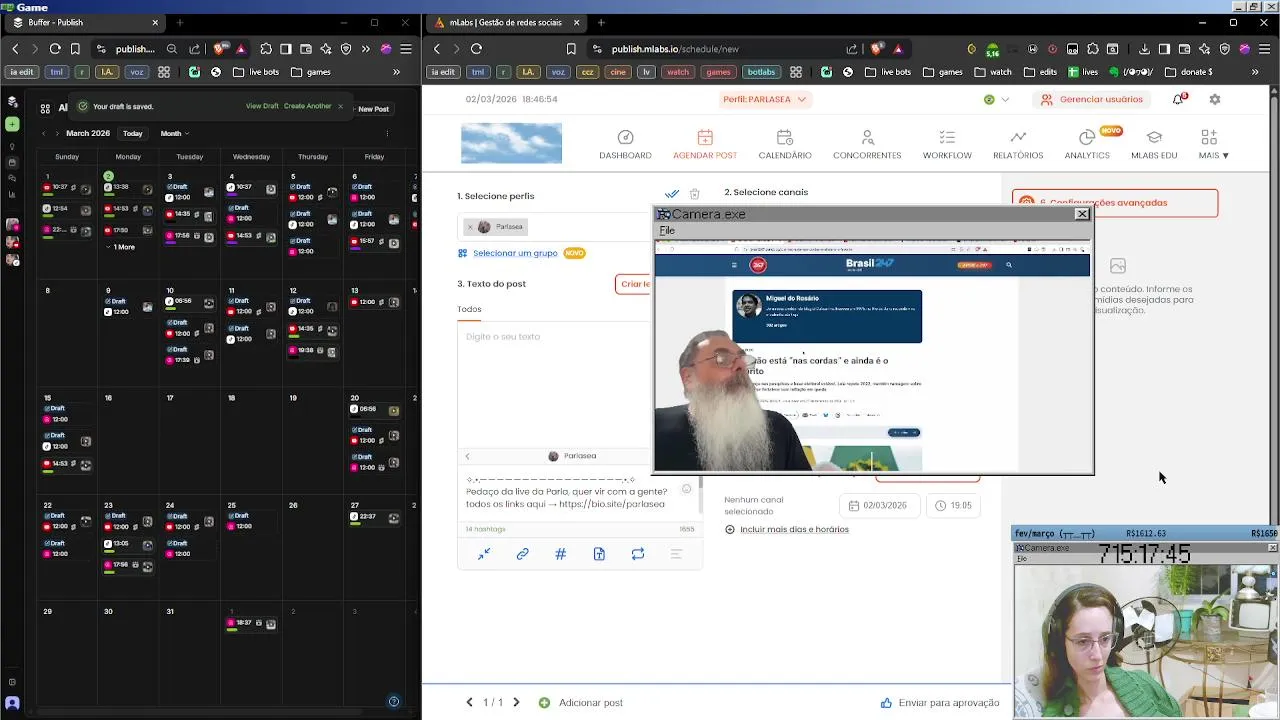1280x720 pixels.
Task: Click the double check icon beside Selecione perfis
Action: [x=672, y=194]
